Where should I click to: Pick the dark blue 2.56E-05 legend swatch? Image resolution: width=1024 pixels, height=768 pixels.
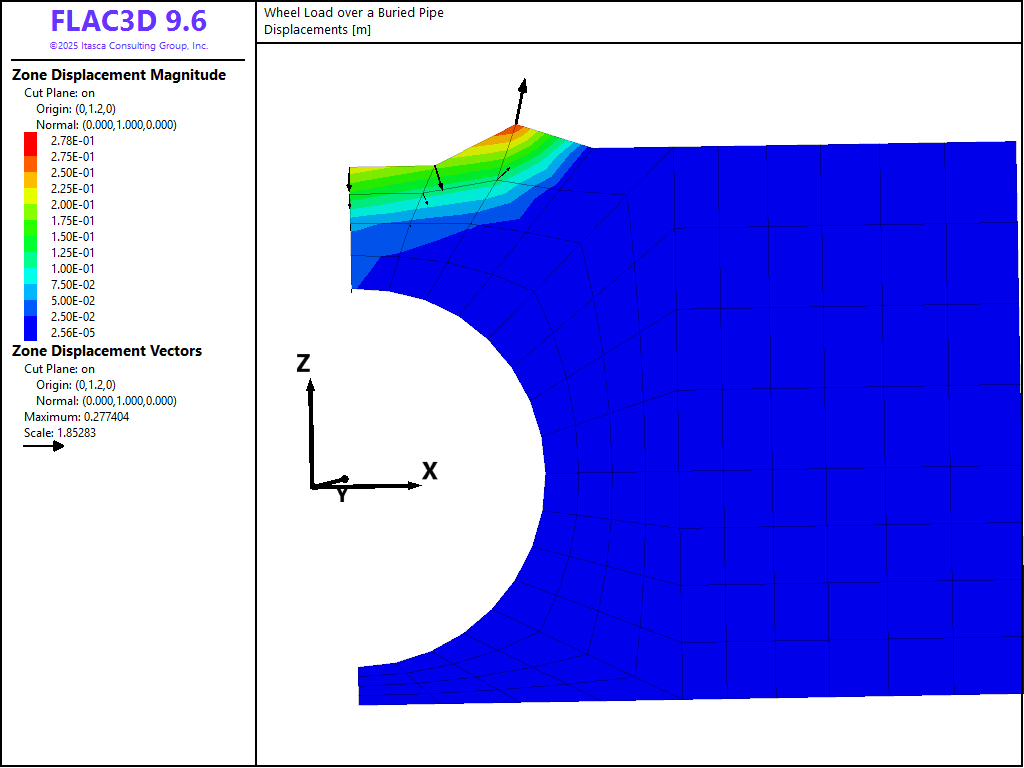(x=30, y=332)
